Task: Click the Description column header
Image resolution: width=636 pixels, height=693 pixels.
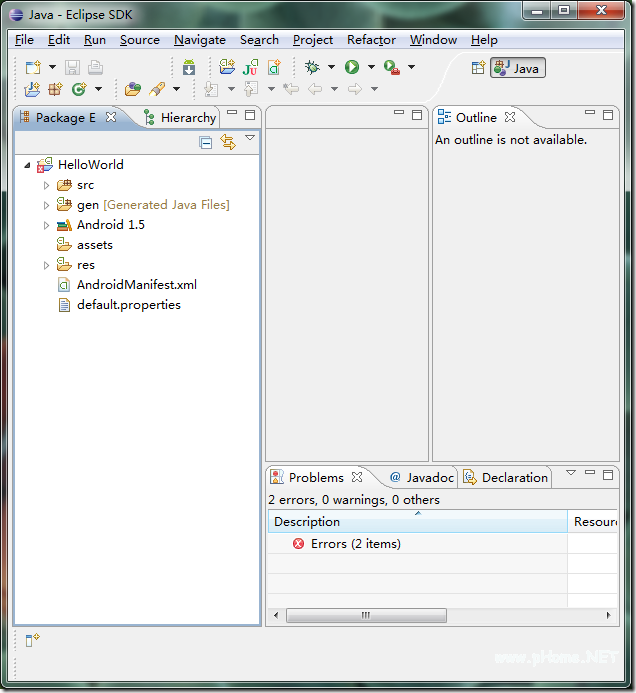Action: (418, 522)
